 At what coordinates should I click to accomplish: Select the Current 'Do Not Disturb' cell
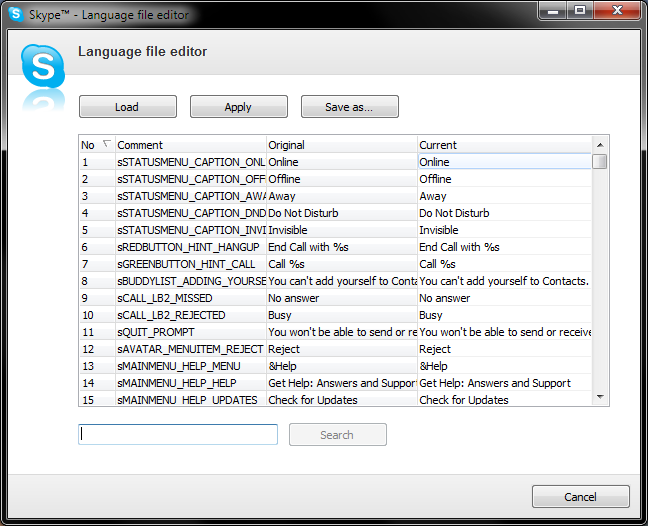505,213
